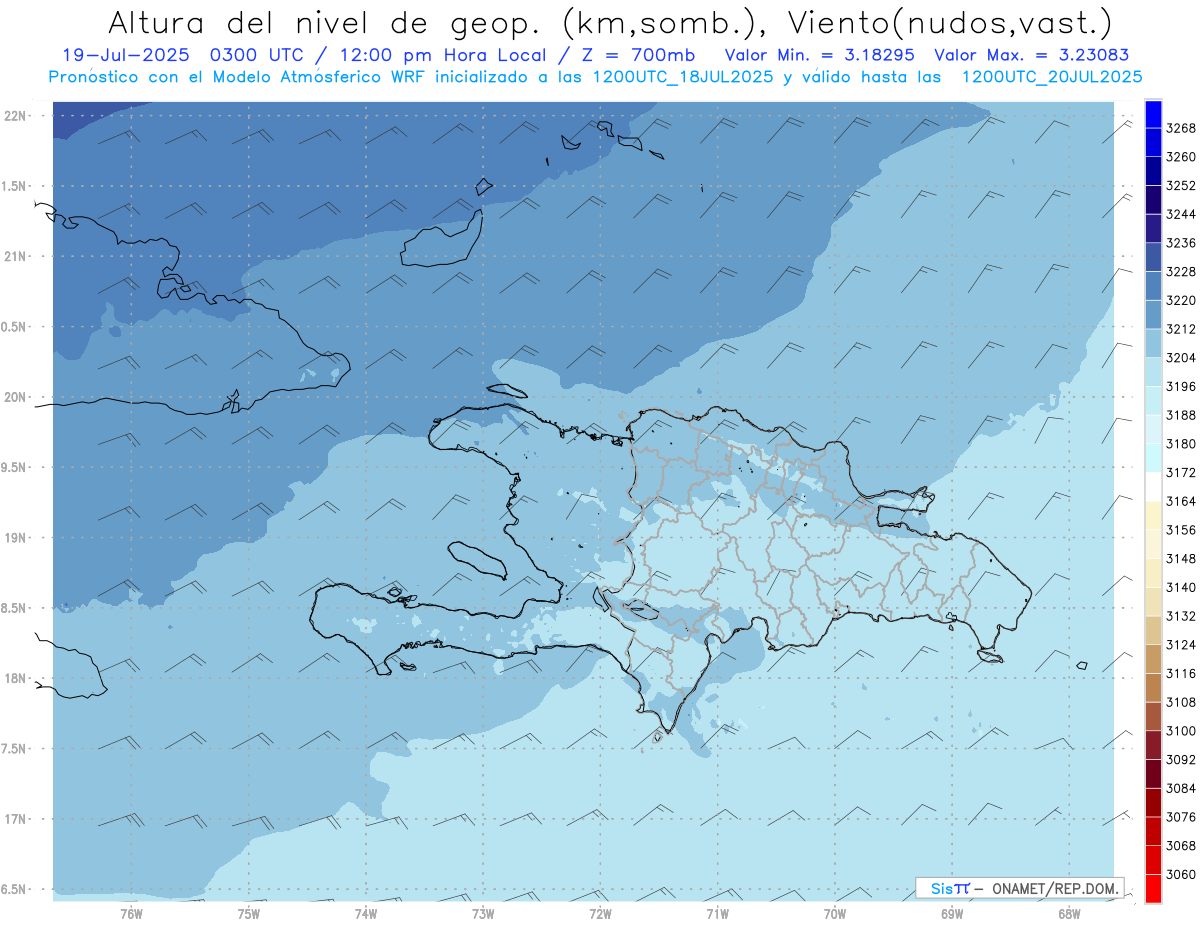Click the legend swatch between 3212 and 3220
Viewport: 1200px width, 927px height.
[1153, 315]
